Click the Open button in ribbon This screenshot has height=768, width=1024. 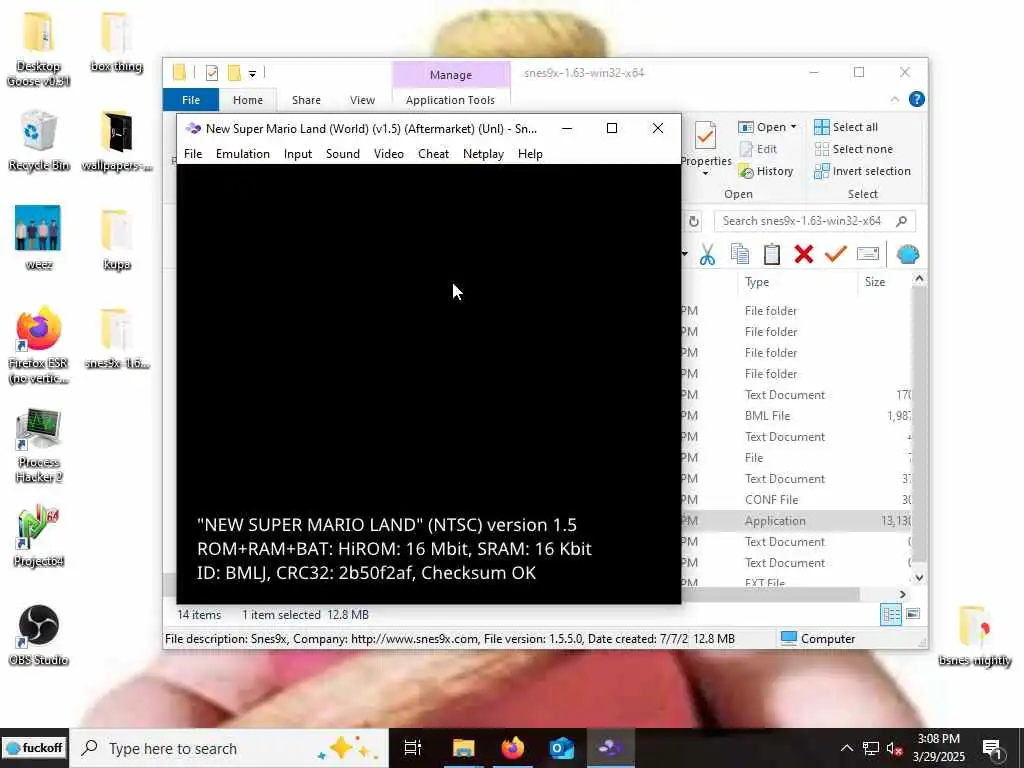pyautogui.click(x=762, y=127)
